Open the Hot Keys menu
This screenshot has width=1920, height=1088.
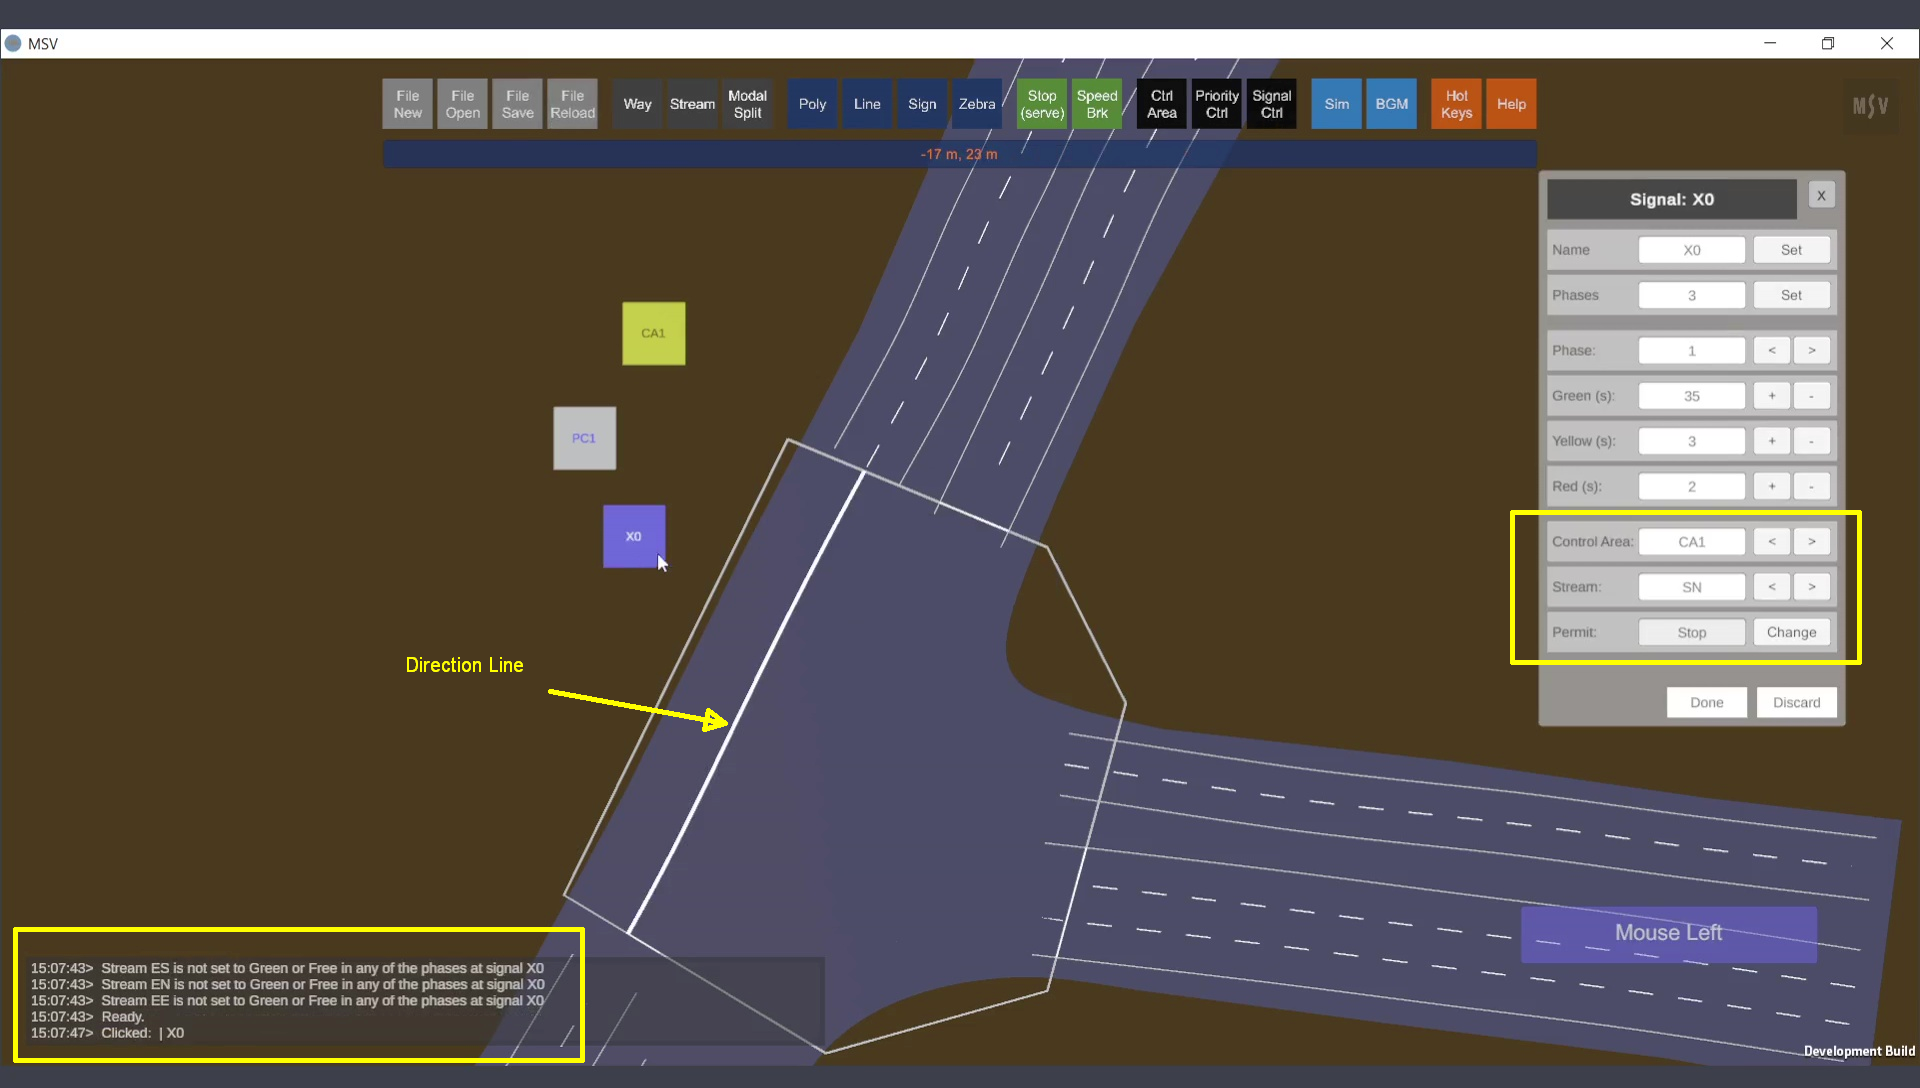[x=1456, y=104]
